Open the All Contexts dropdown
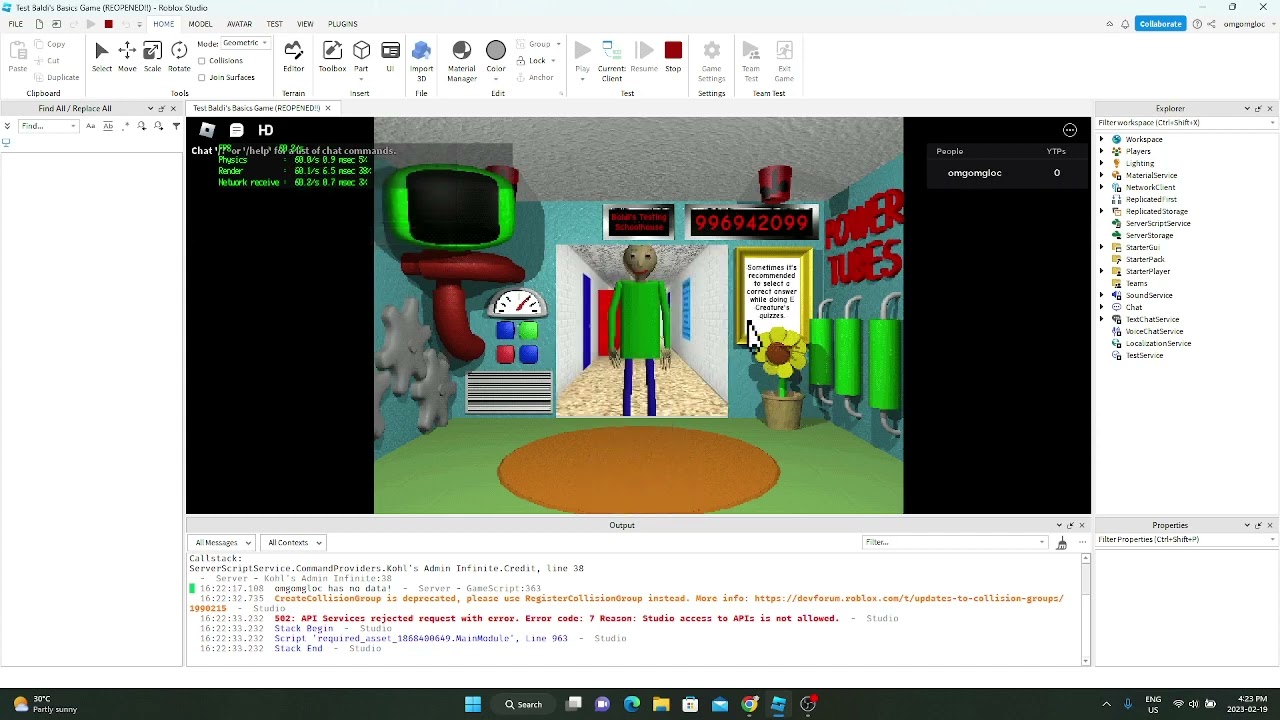The height and width of the screenshot is (720, 1280). pyautogui.click(x=294, y=543)
